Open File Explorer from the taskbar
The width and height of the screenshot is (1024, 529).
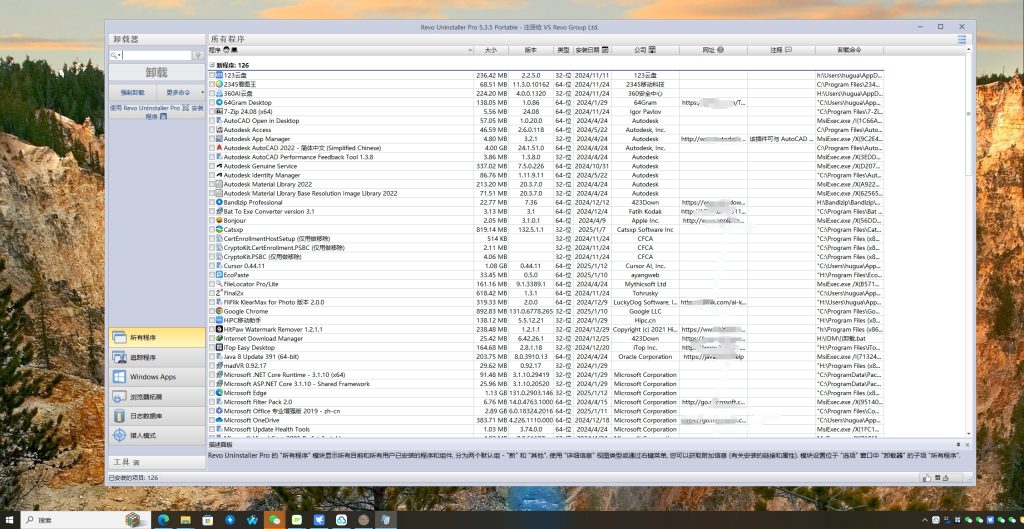pyautogui.click(x=185, y=520)
